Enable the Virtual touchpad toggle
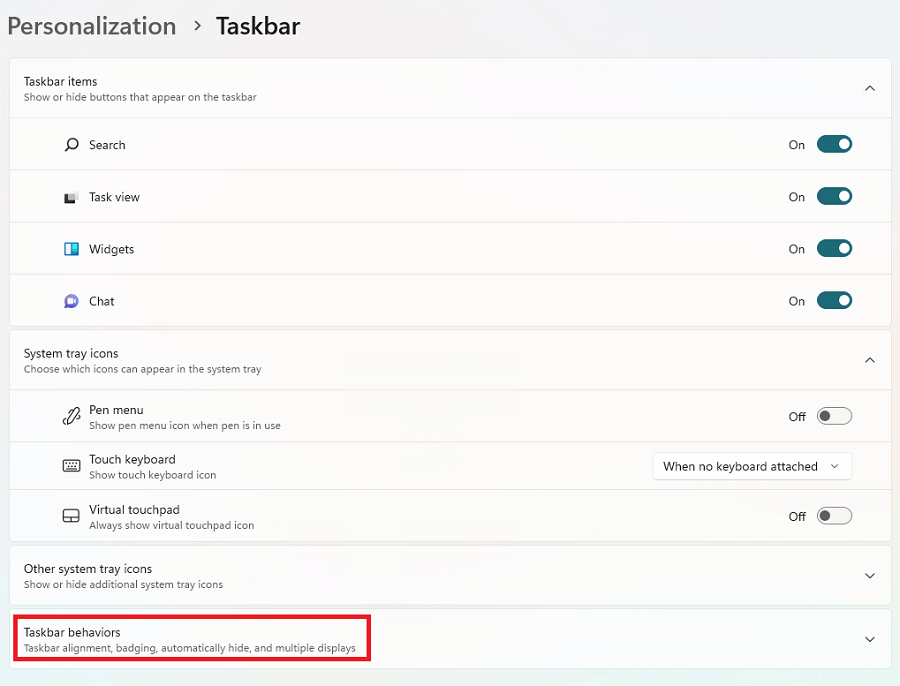900x686 pixels. coord(834,516)
